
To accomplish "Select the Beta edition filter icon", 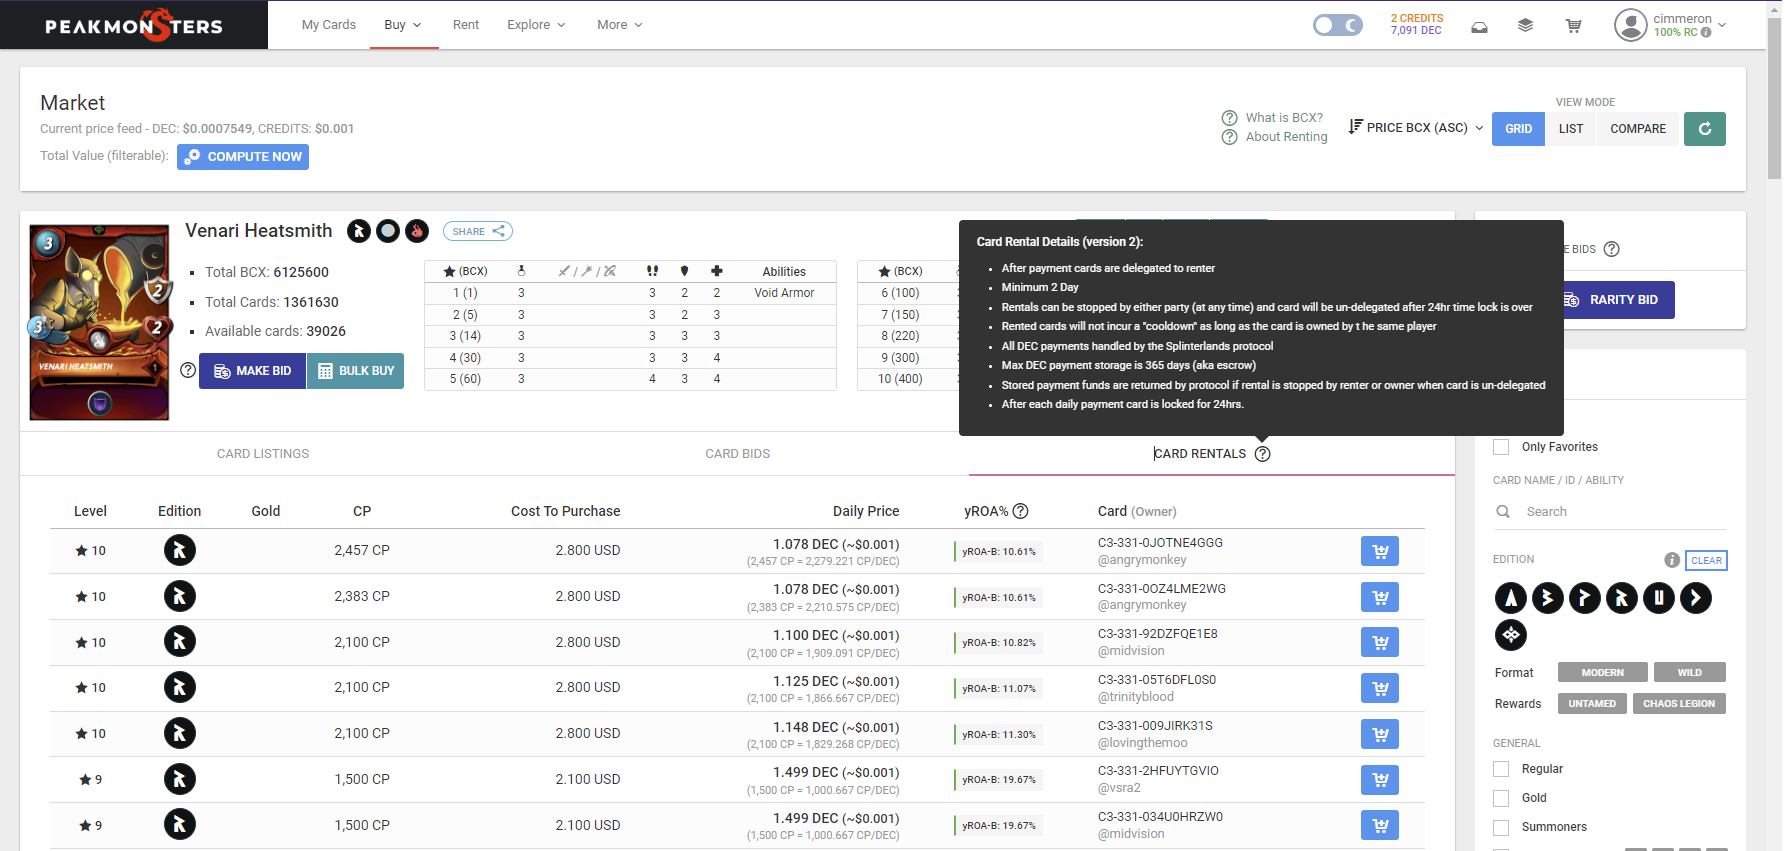I will tap(1547, 598).
